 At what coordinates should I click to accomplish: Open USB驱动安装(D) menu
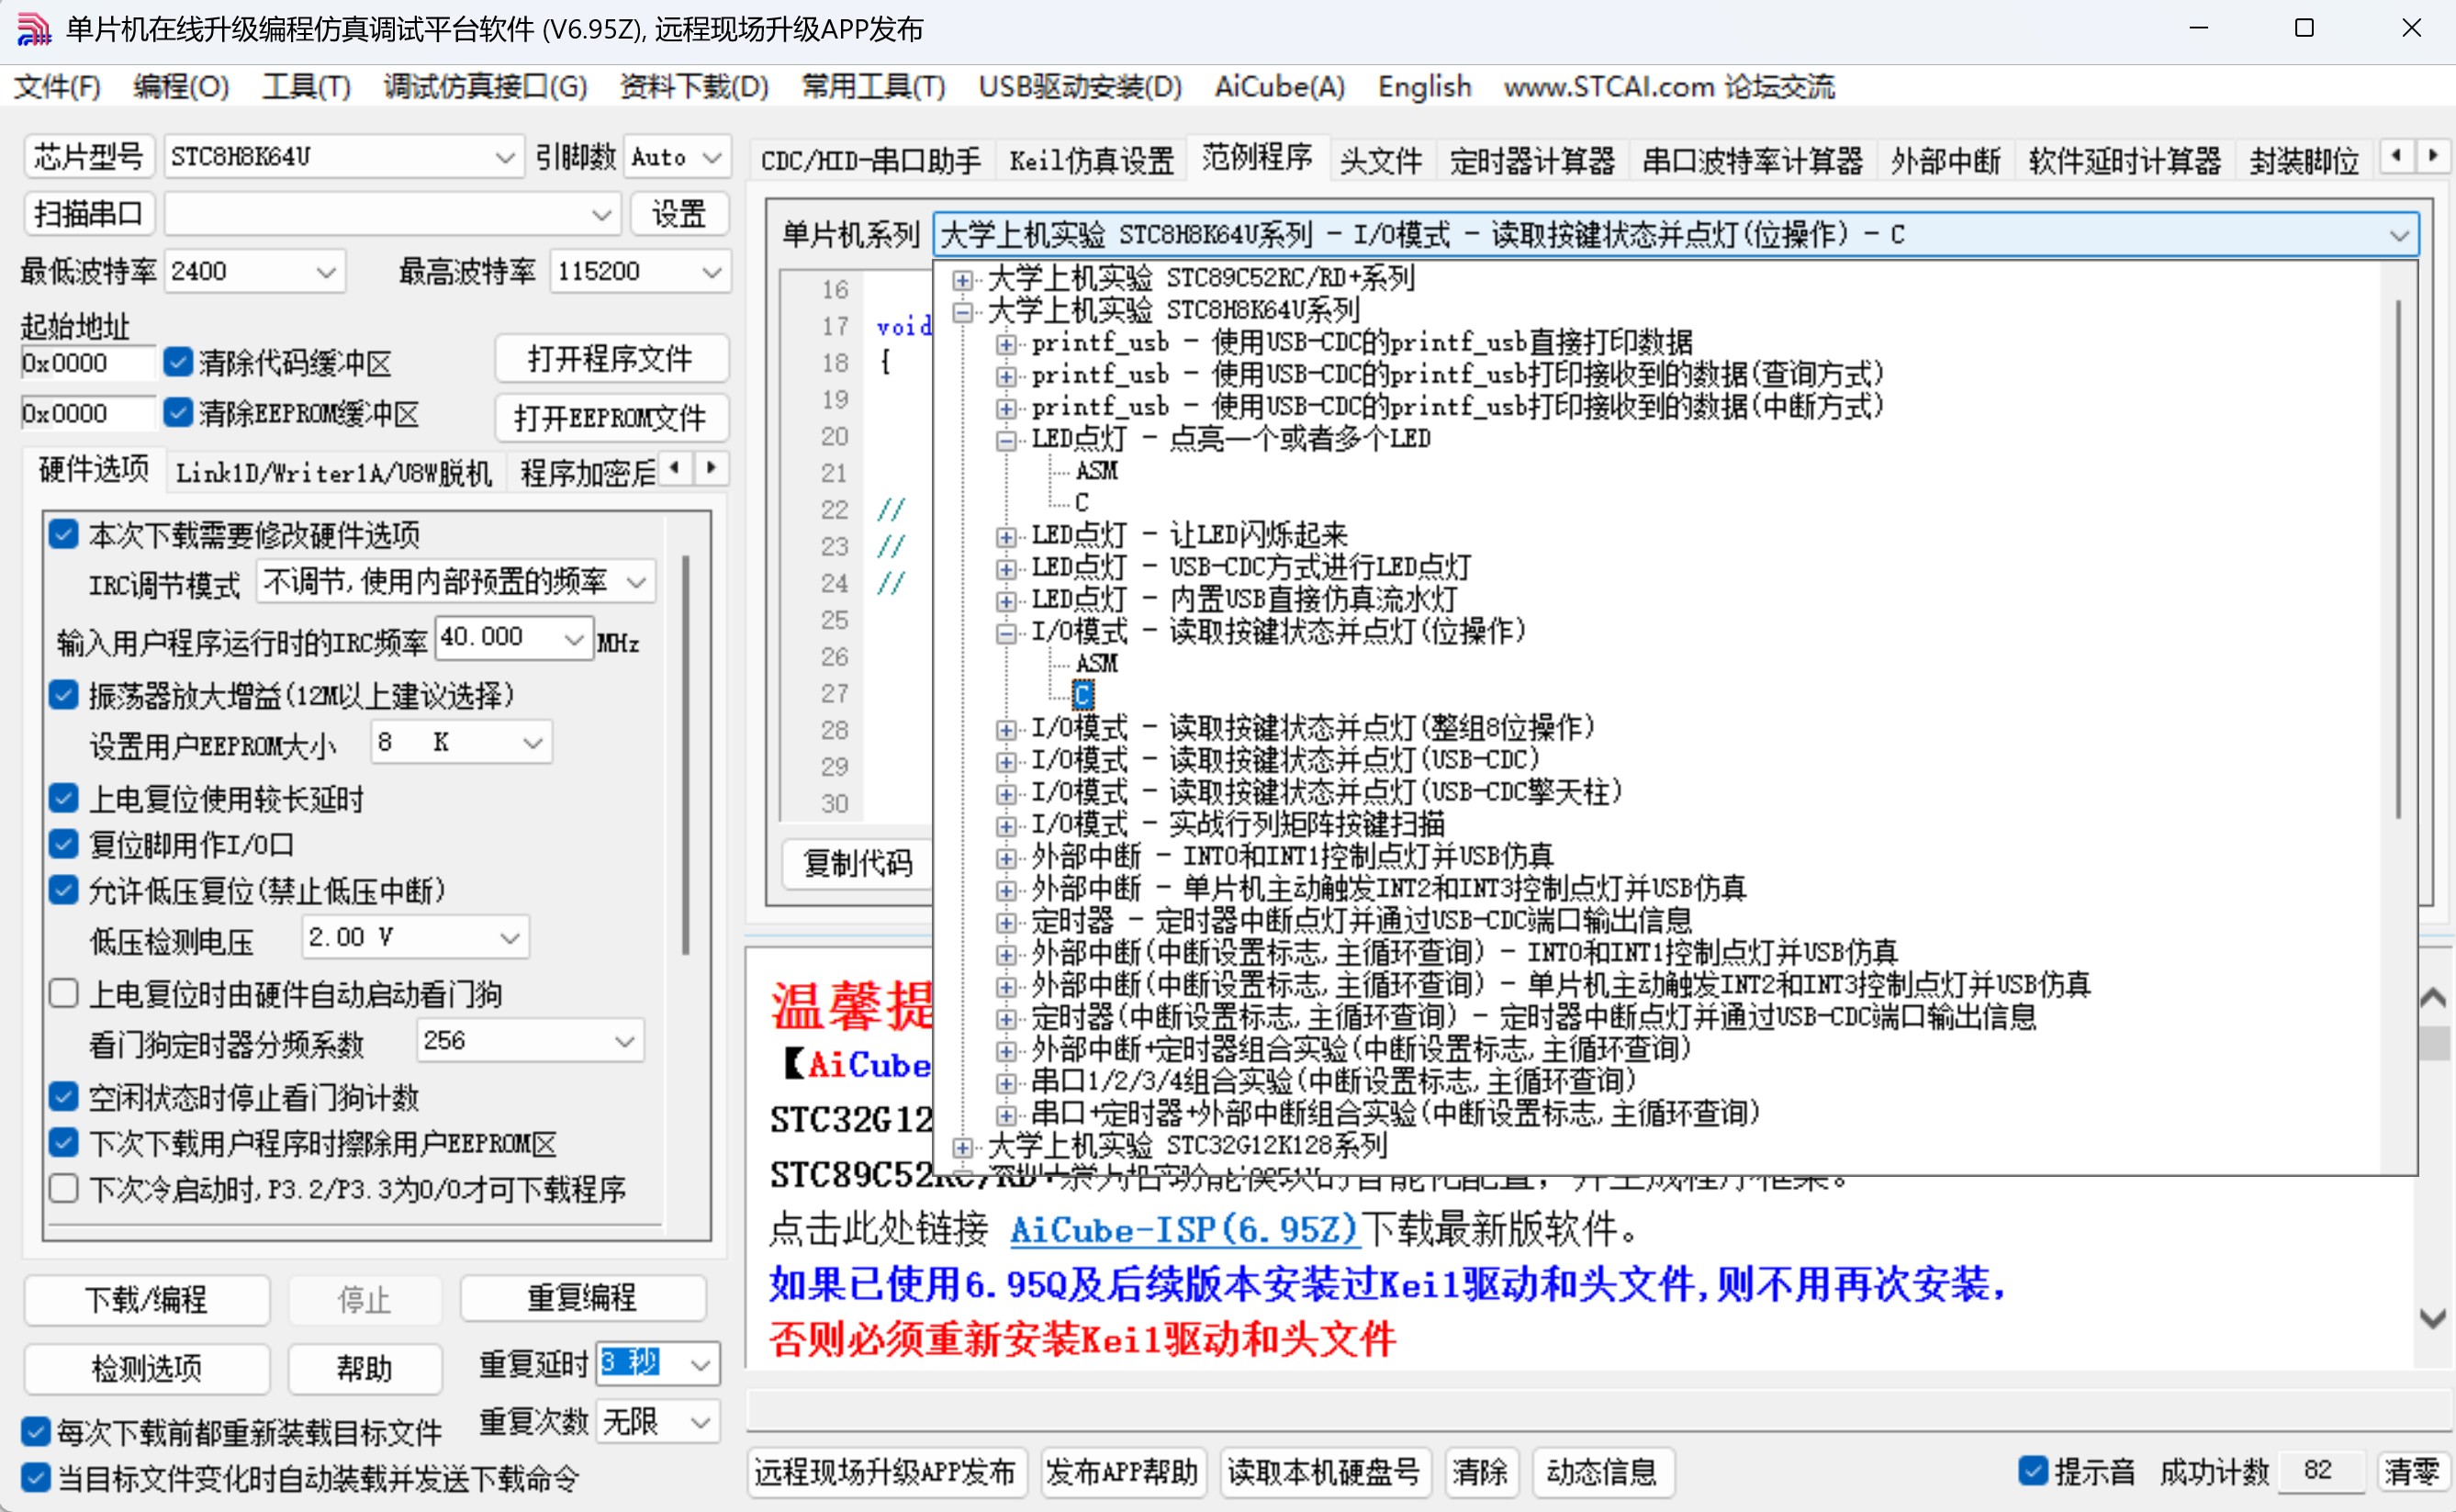[x=1080, y=87]
